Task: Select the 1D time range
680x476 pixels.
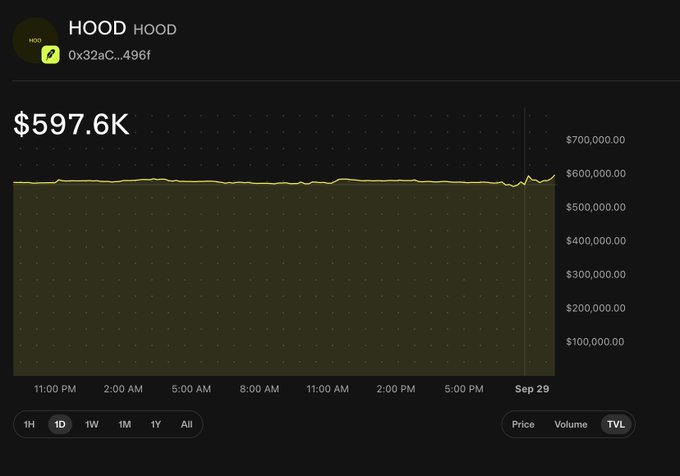Action: 60,424
